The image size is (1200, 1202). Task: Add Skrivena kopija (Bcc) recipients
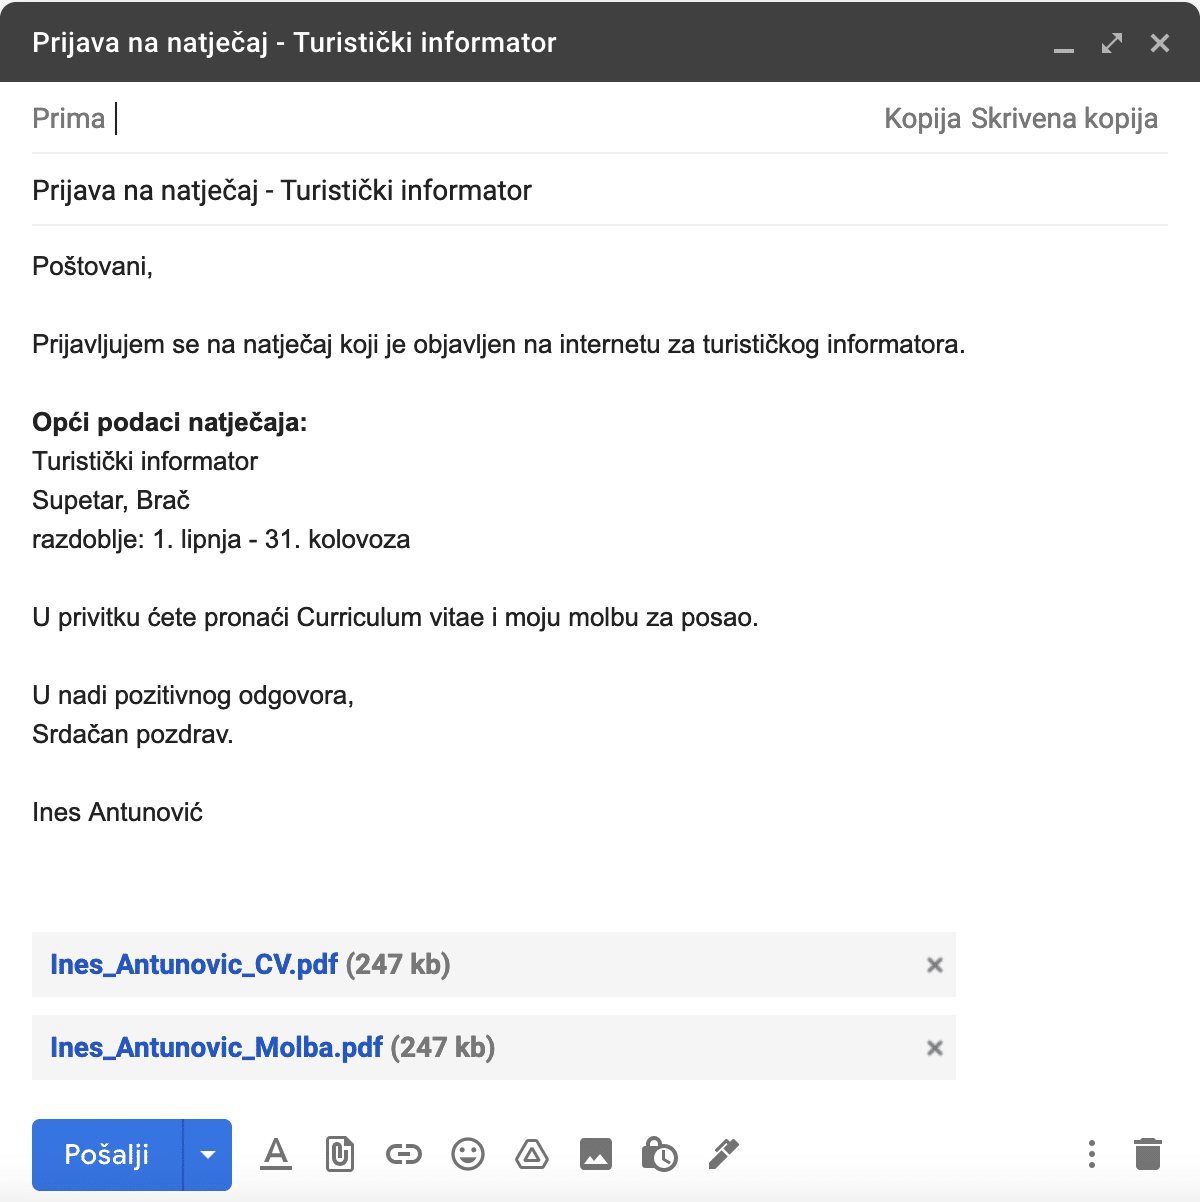click(x=1064, y=118)
